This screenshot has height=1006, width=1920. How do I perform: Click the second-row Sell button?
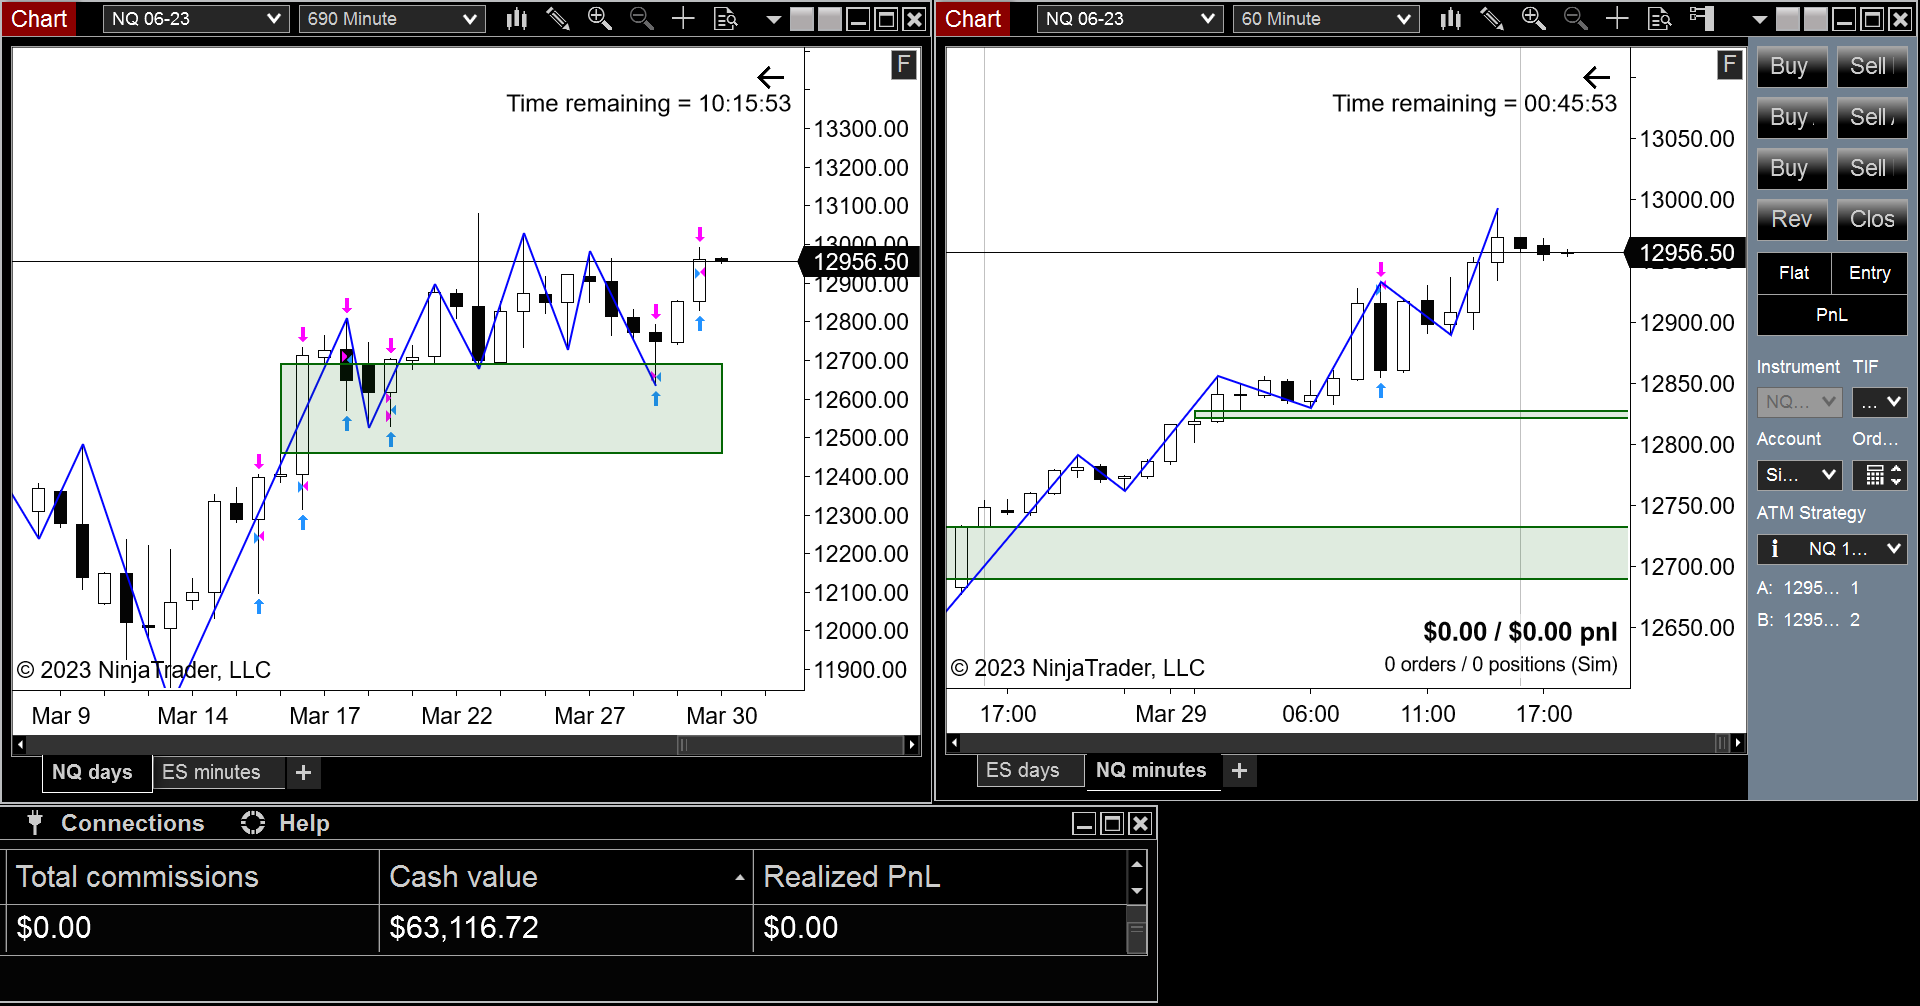[x=1872, y=118]
